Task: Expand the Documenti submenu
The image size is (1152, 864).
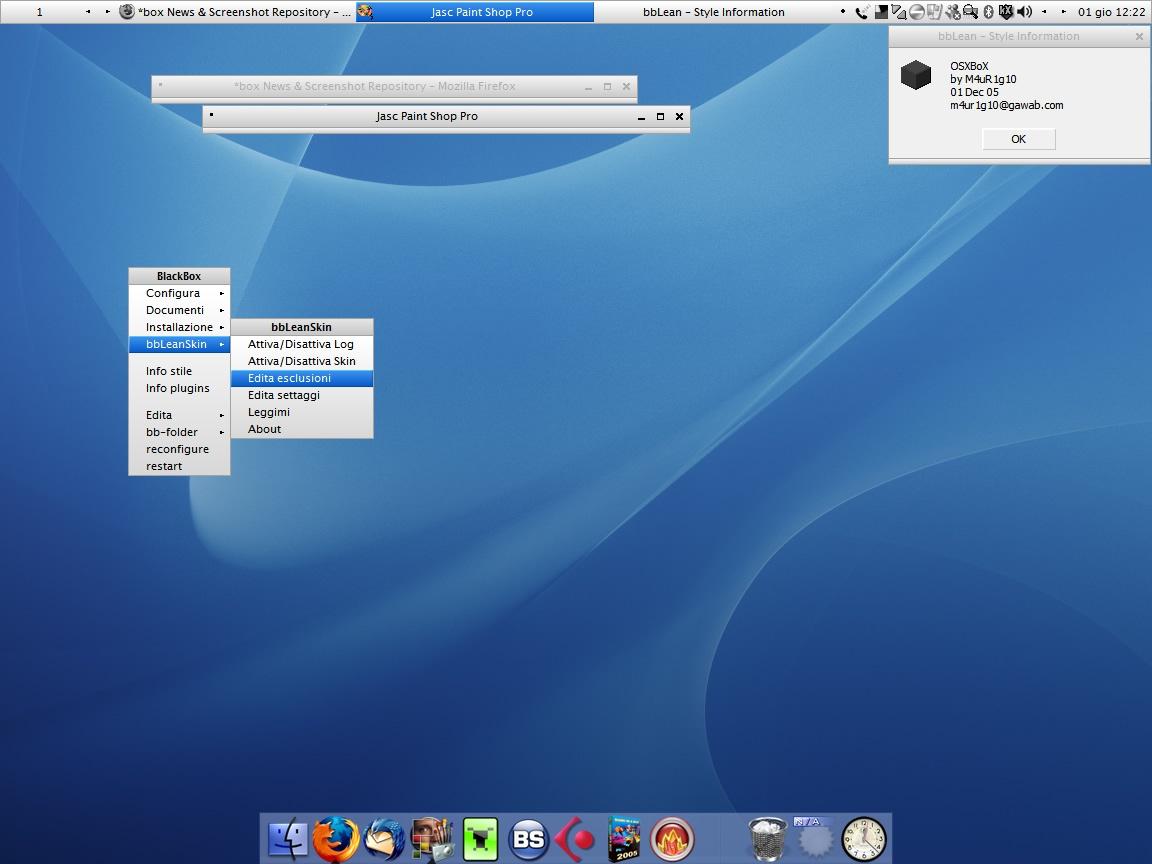Action: (179, 310)
